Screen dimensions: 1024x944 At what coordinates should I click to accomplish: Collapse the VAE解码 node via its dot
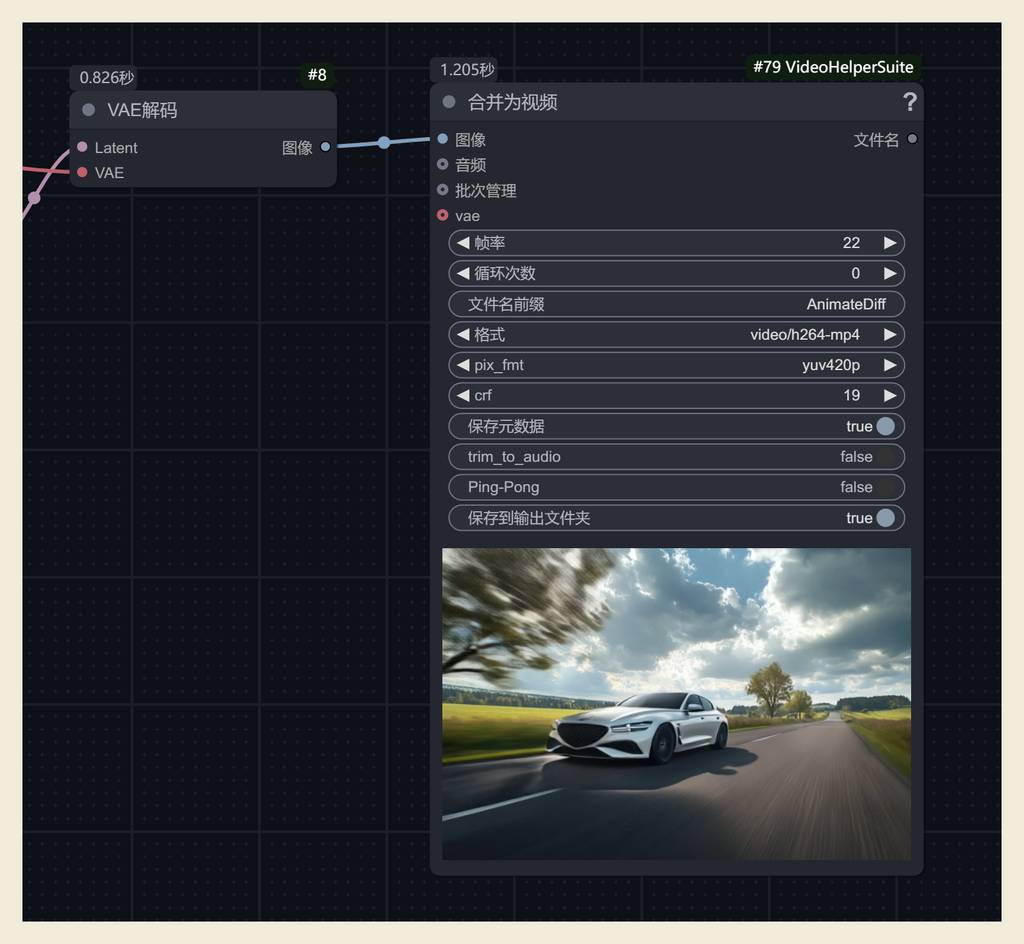pyautogui.click(x=89, y=110)
